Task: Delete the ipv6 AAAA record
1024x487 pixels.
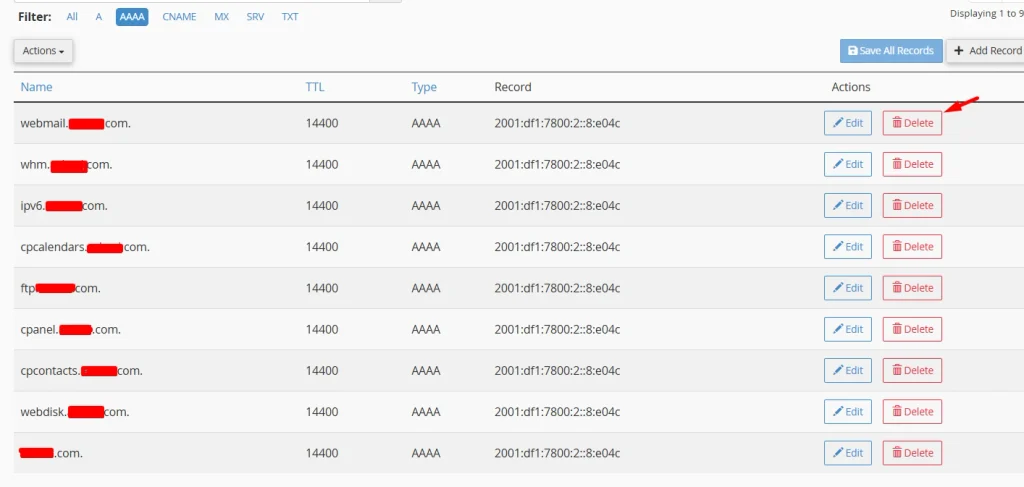Action: [x=912, y=206]
